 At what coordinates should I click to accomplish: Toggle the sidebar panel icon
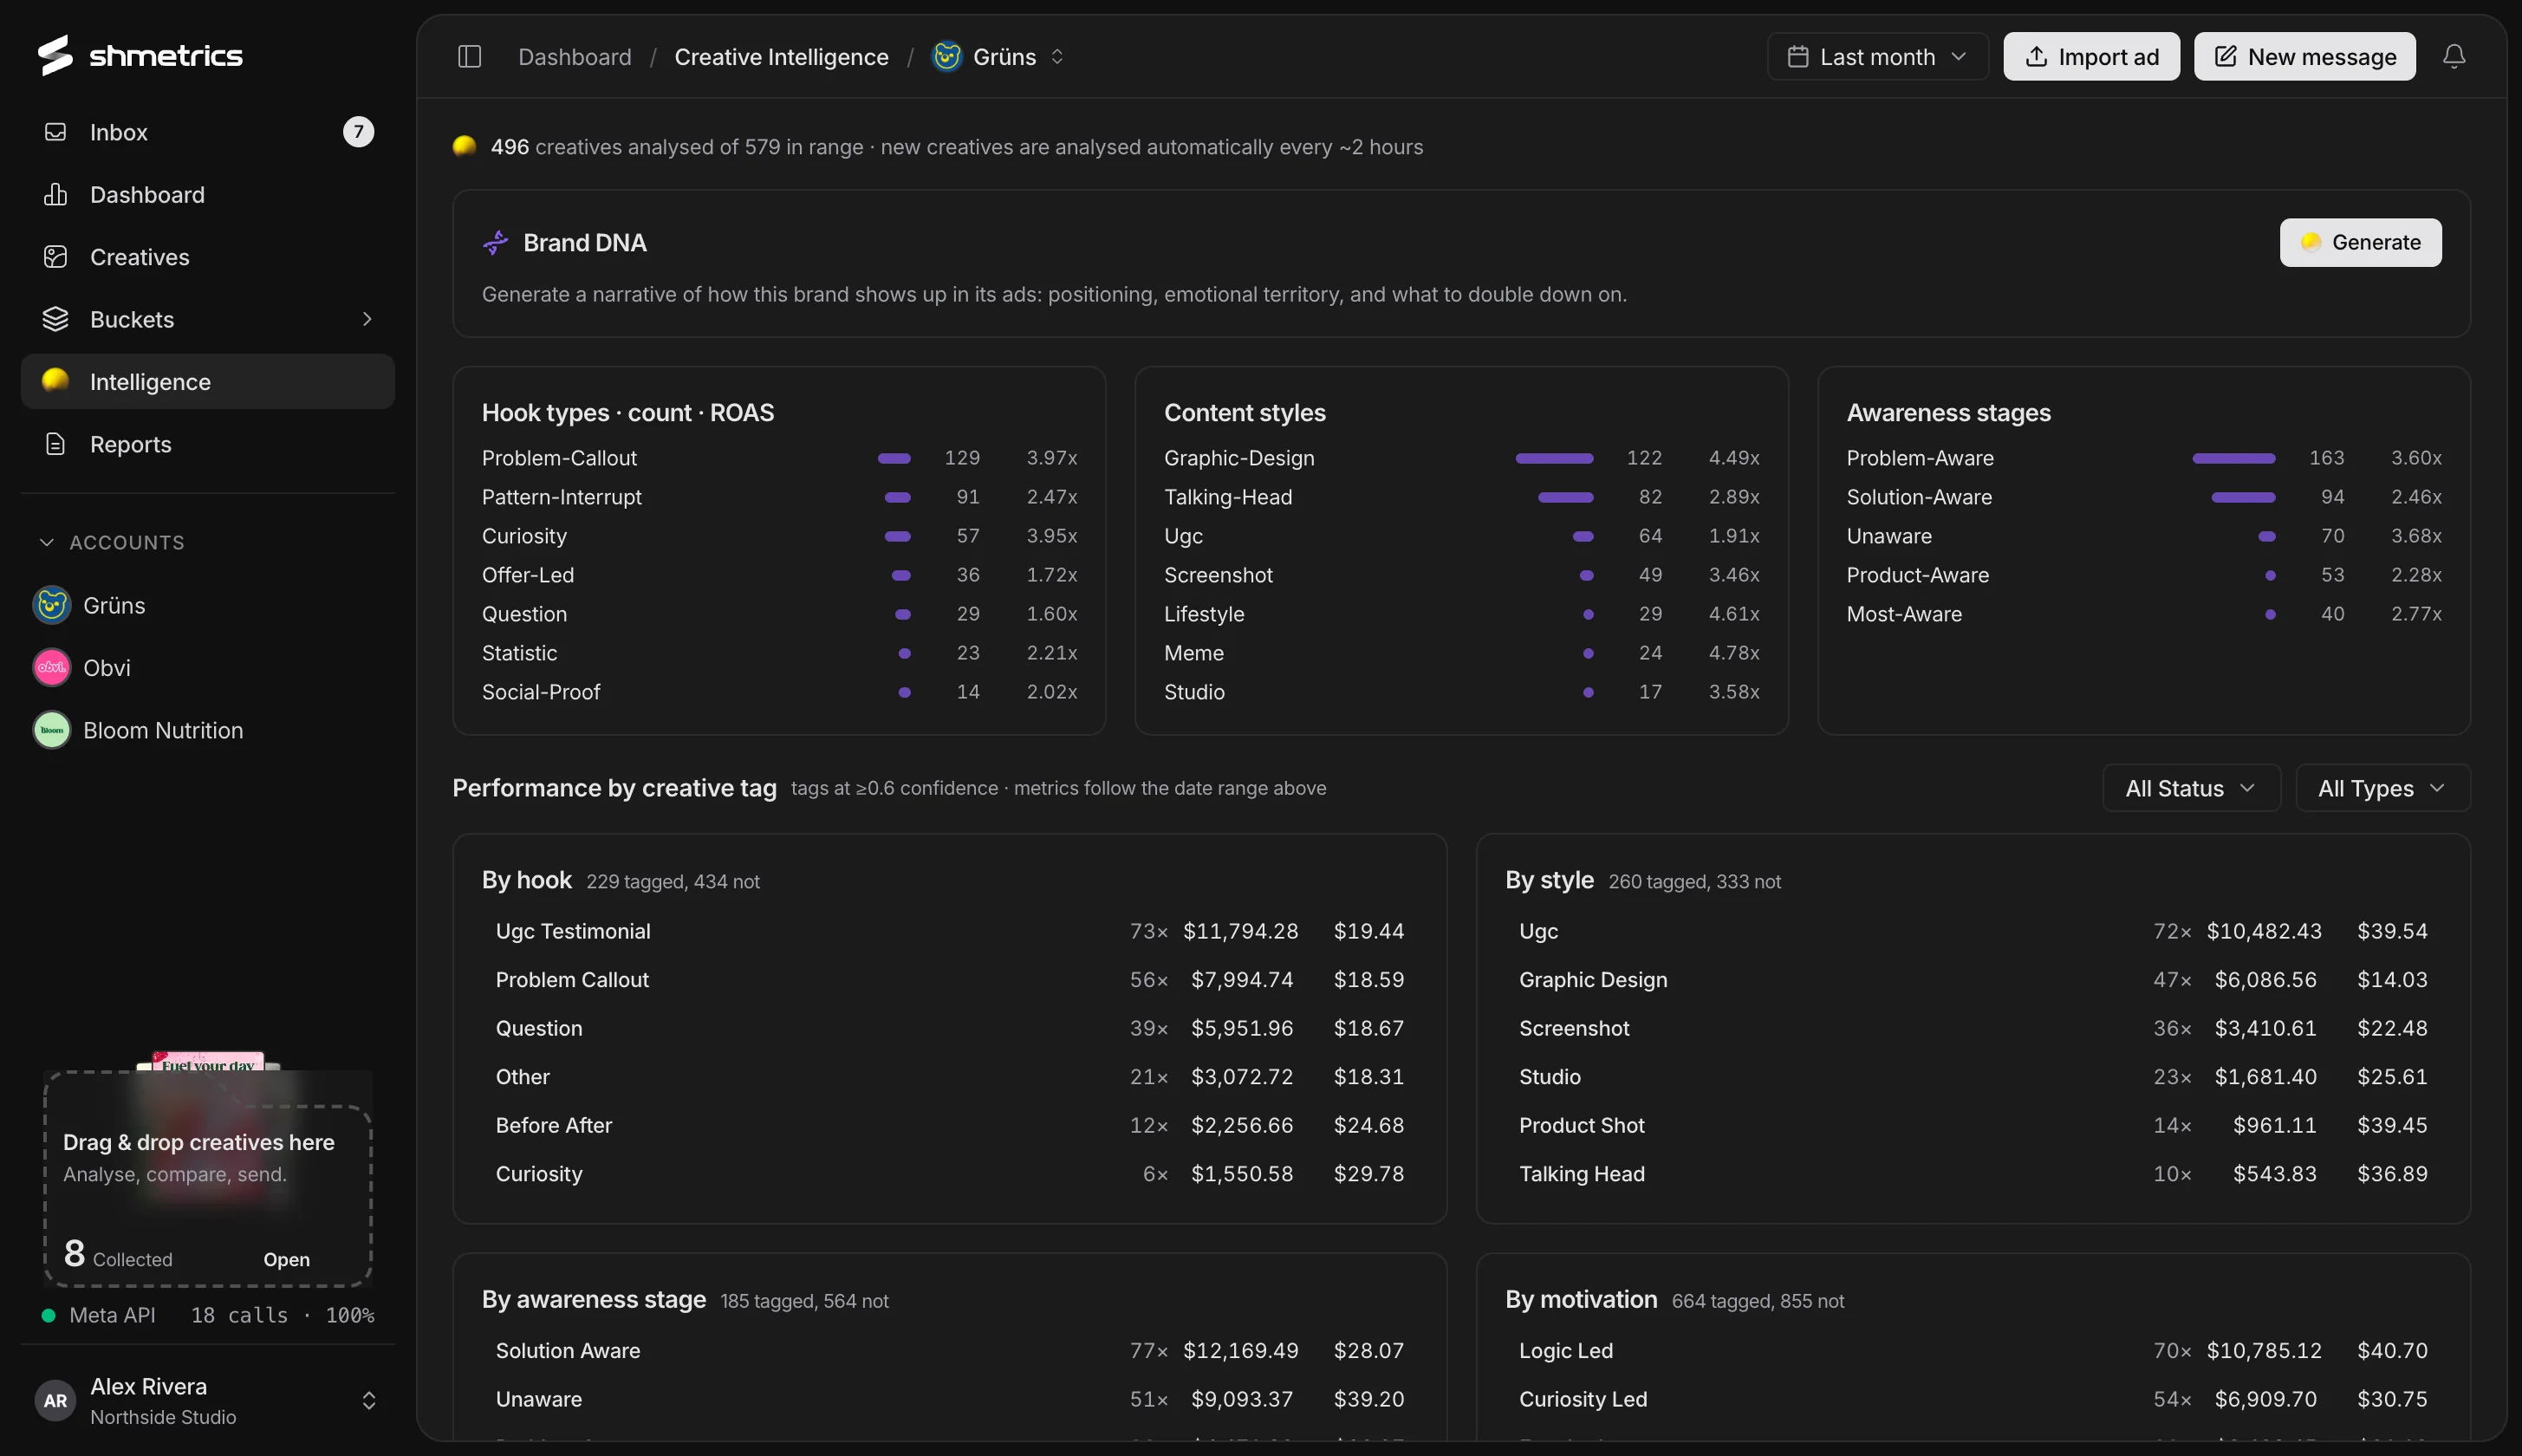point(469,57)
